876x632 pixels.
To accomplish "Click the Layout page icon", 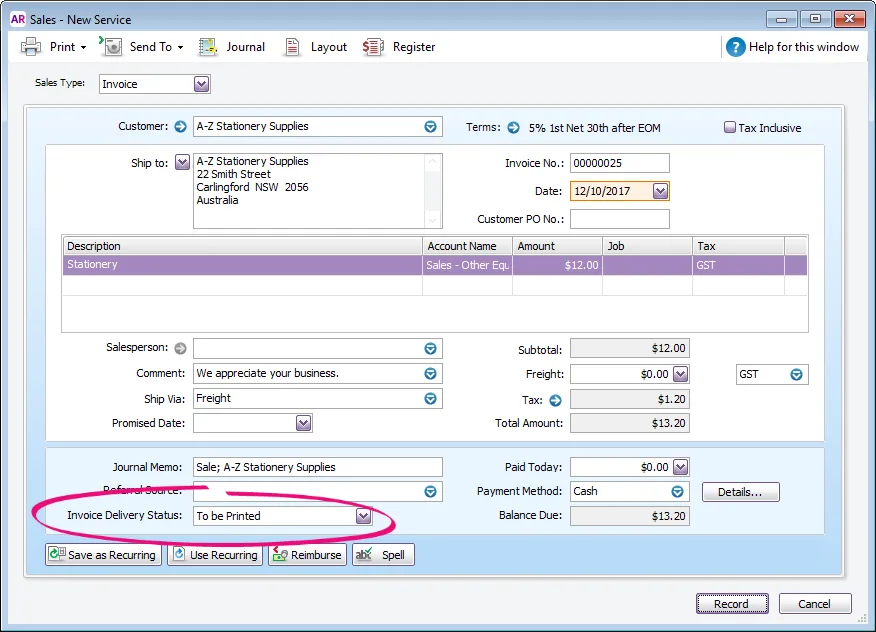I will [292, 47].
